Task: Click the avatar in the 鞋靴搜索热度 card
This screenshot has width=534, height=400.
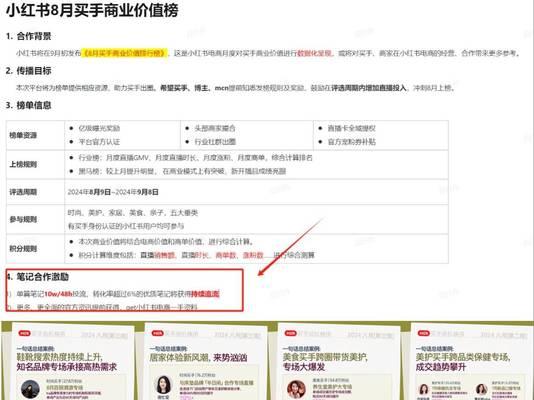Action: pyautogui.click(x=30, y=389)
